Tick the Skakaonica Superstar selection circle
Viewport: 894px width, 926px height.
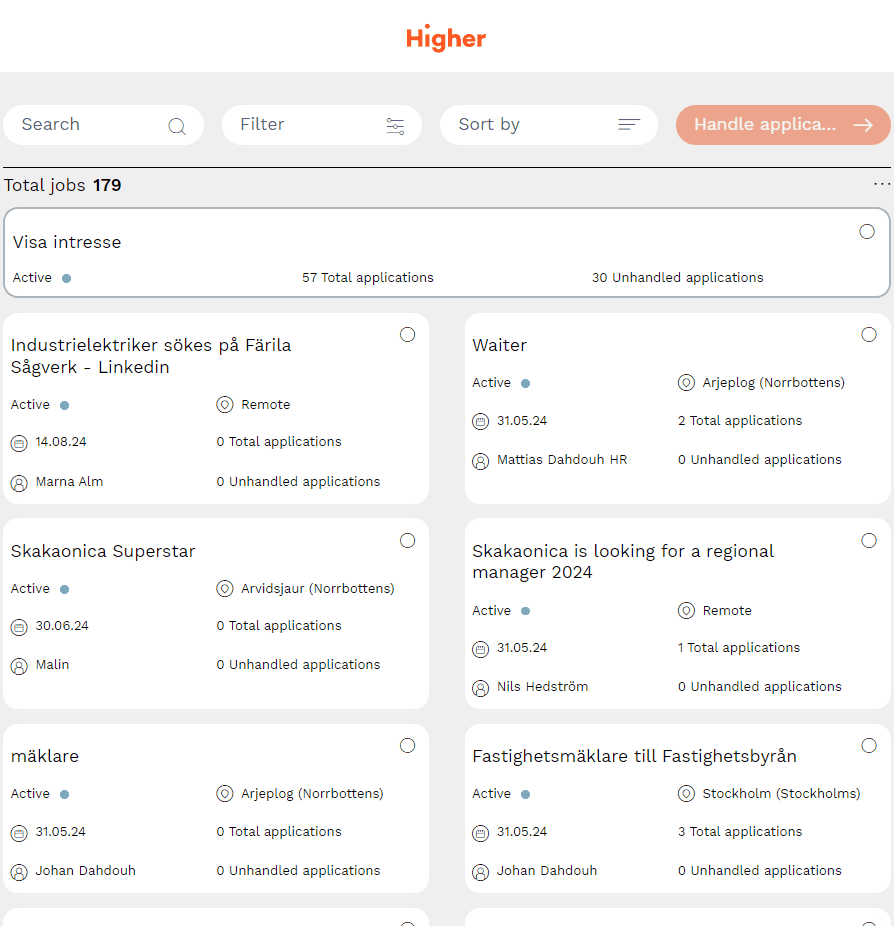[407, 541]
